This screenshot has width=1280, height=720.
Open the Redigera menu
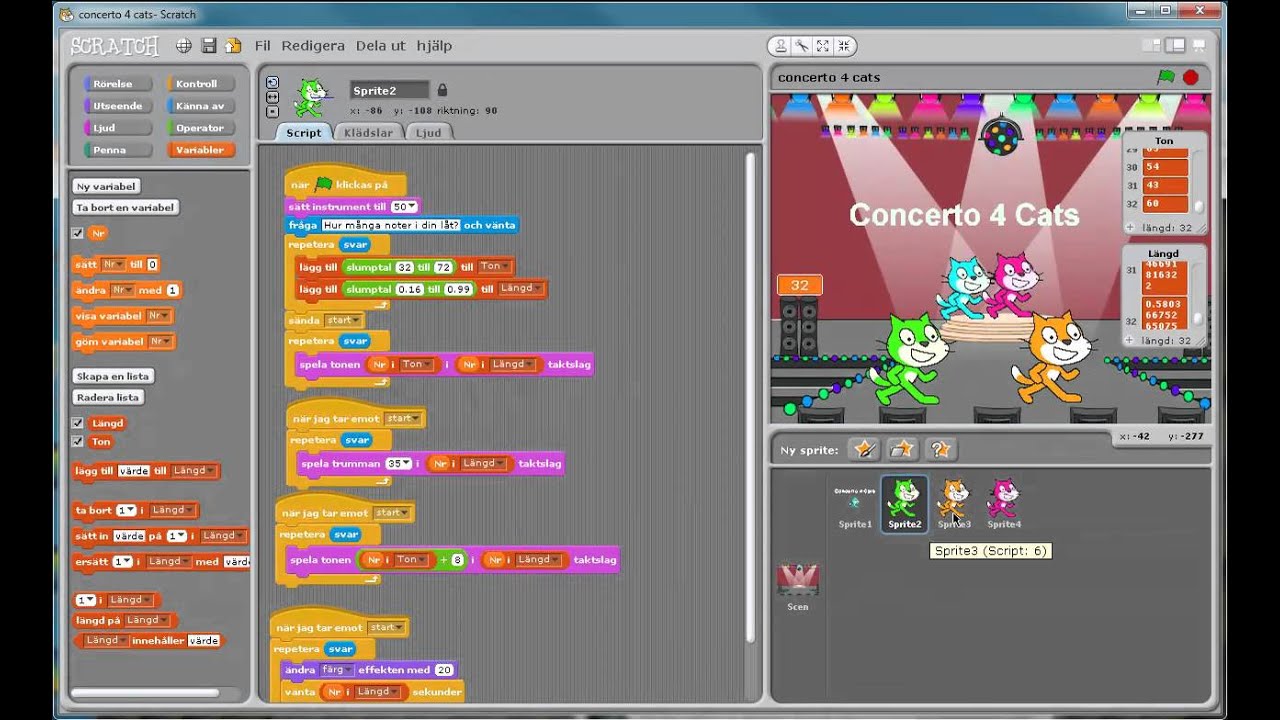[313, 46]
